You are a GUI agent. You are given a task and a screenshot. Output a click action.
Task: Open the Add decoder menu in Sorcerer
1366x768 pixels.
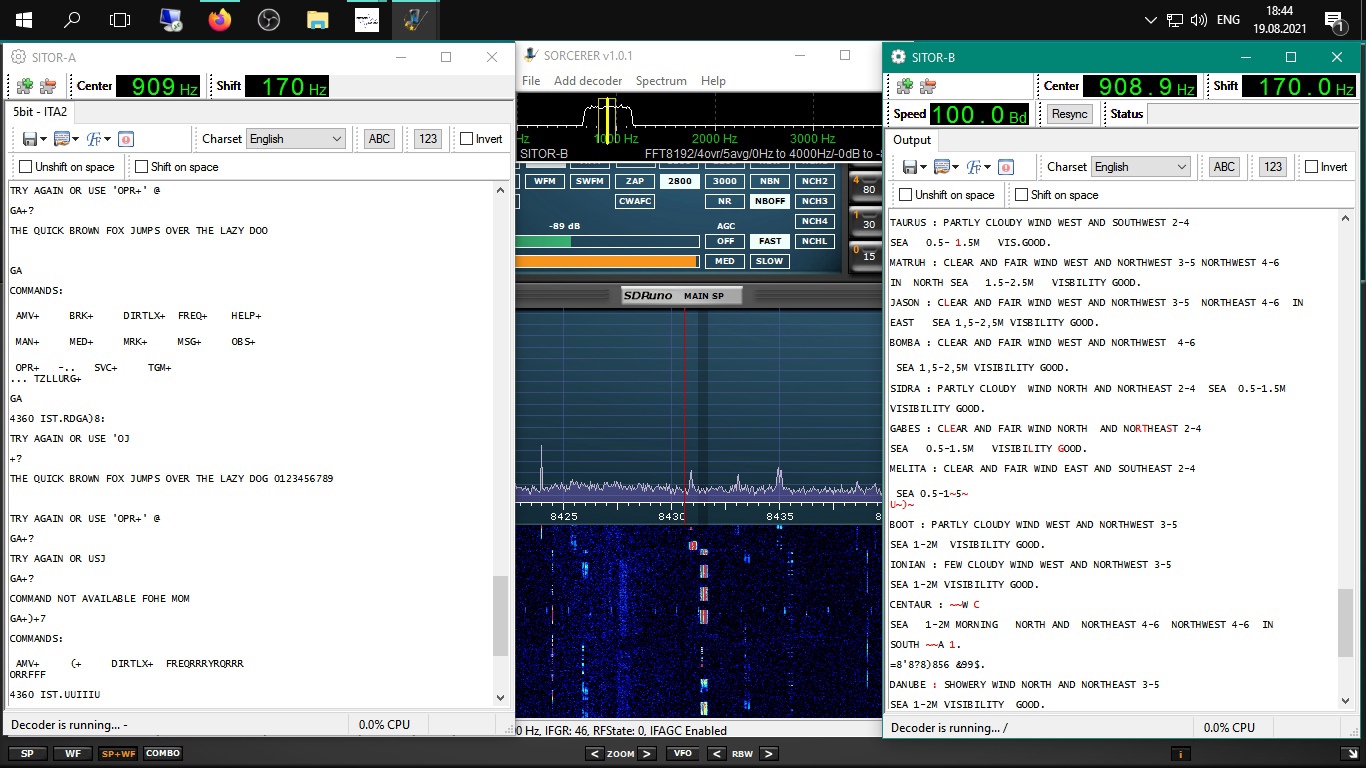click(588, 81)
